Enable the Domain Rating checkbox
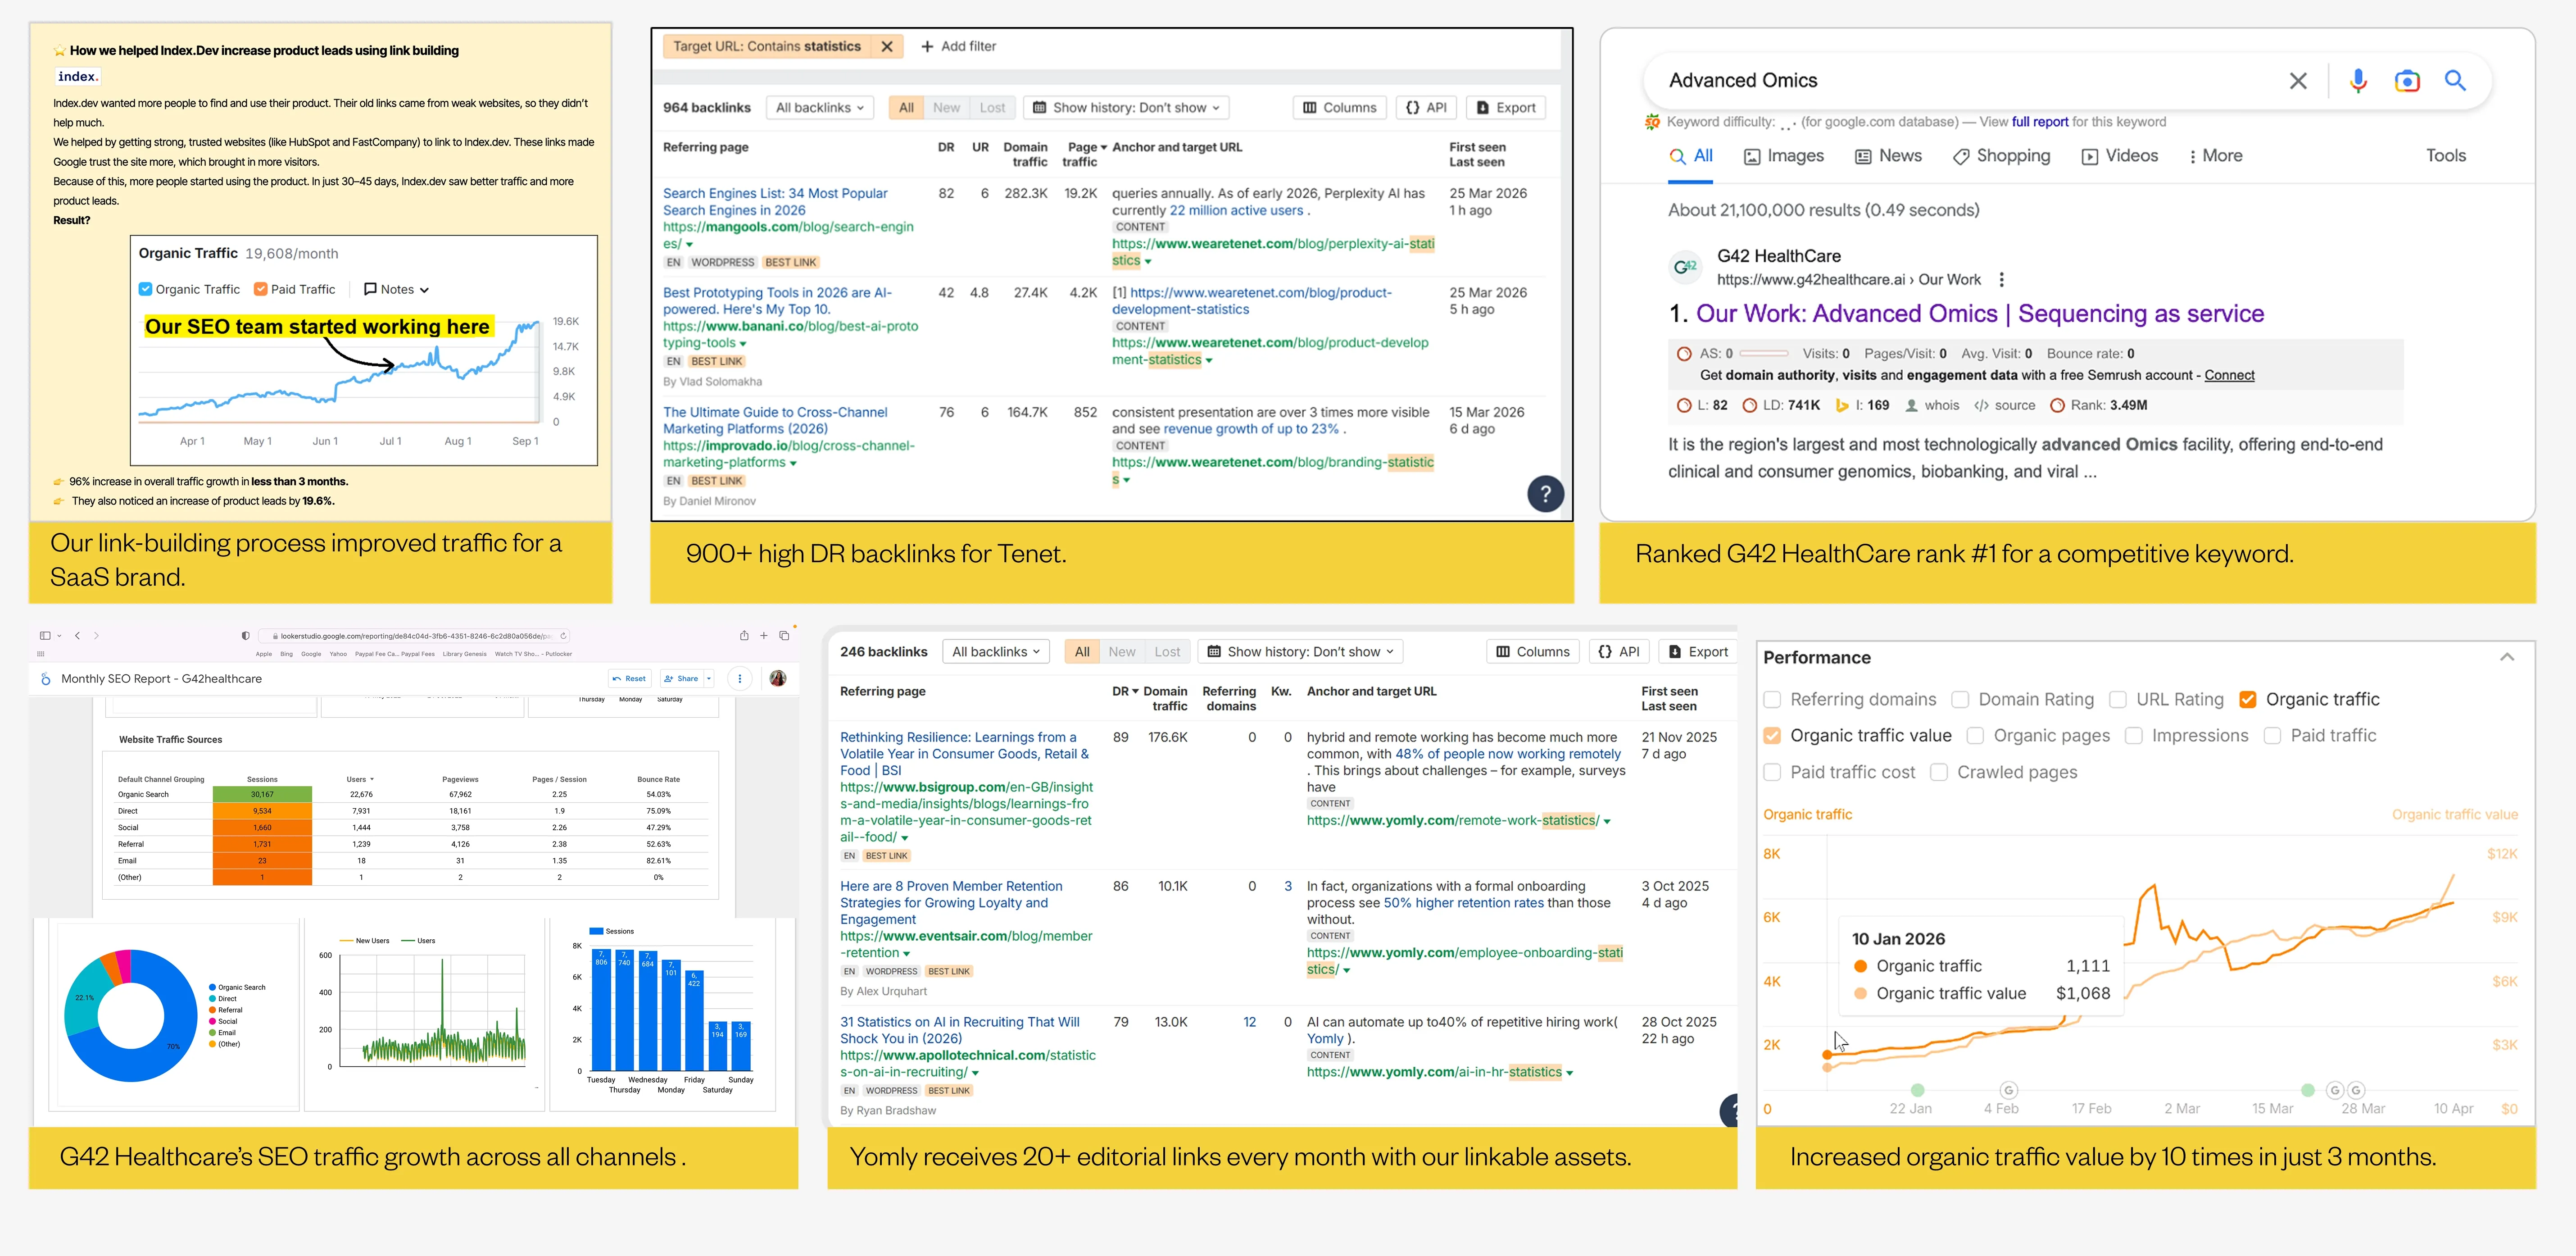Screen dimensions: 2576x1256 pyautogui.click(x=1960, y=700)
